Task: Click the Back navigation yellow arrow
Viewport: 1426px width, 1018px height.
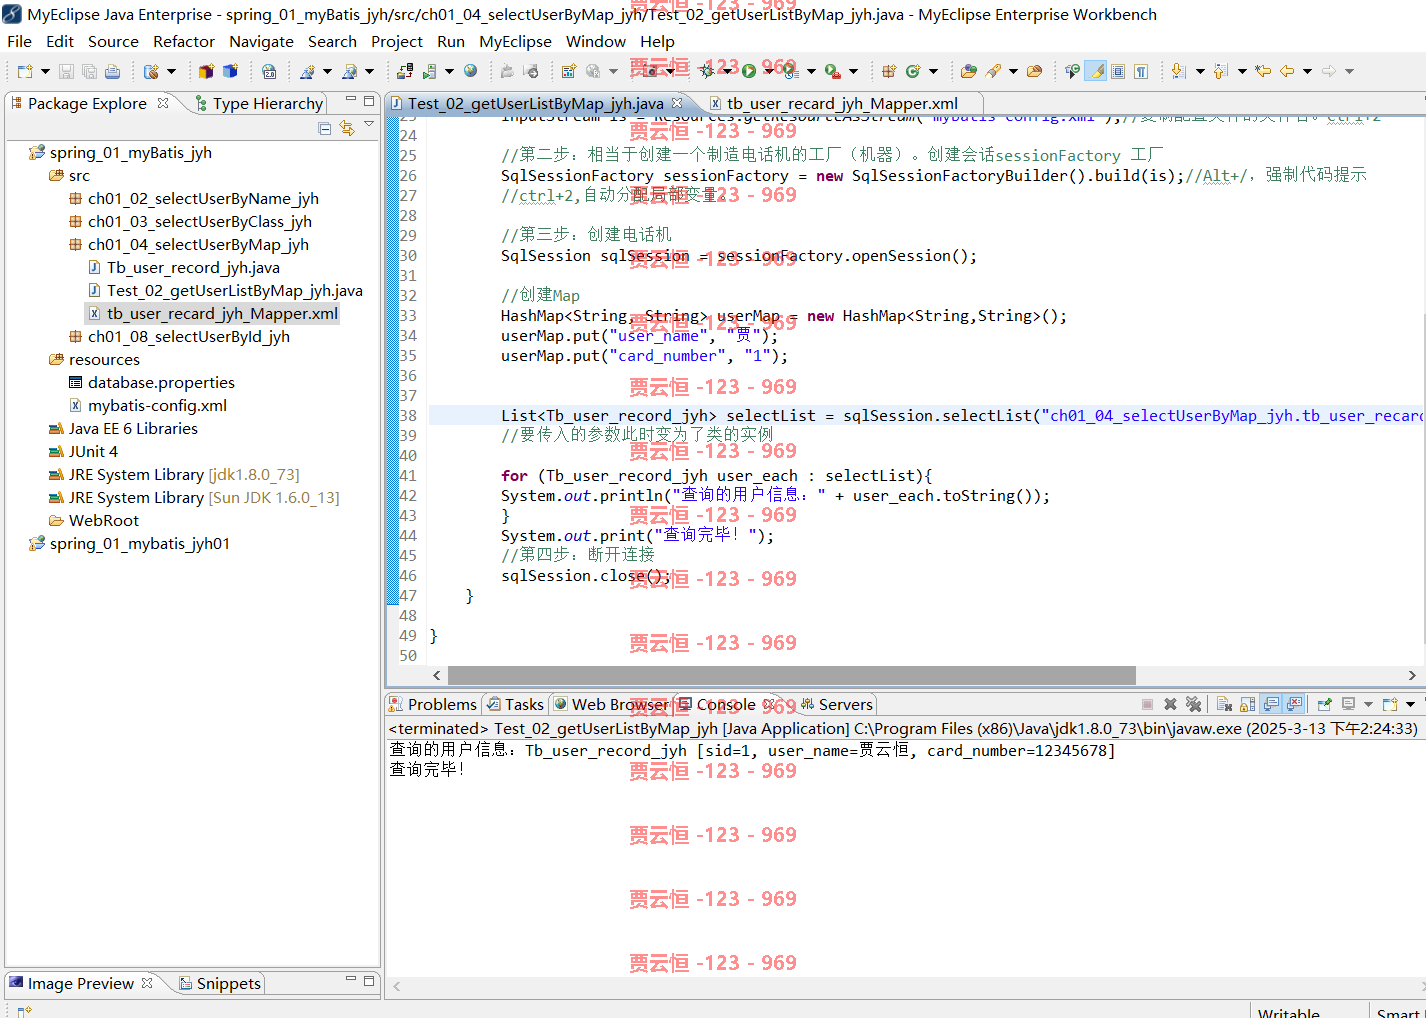Action: [x=1287, y=71]
